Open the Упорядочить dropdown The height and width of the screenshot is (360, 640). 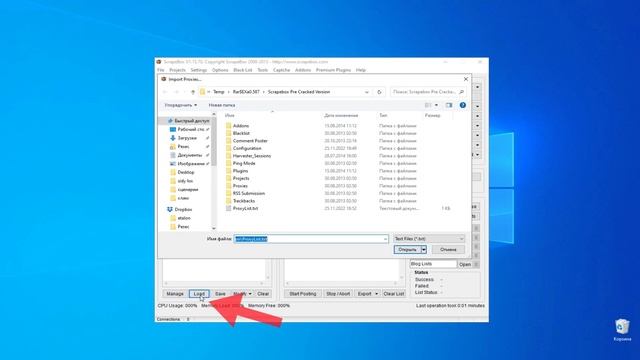(180, 105)
